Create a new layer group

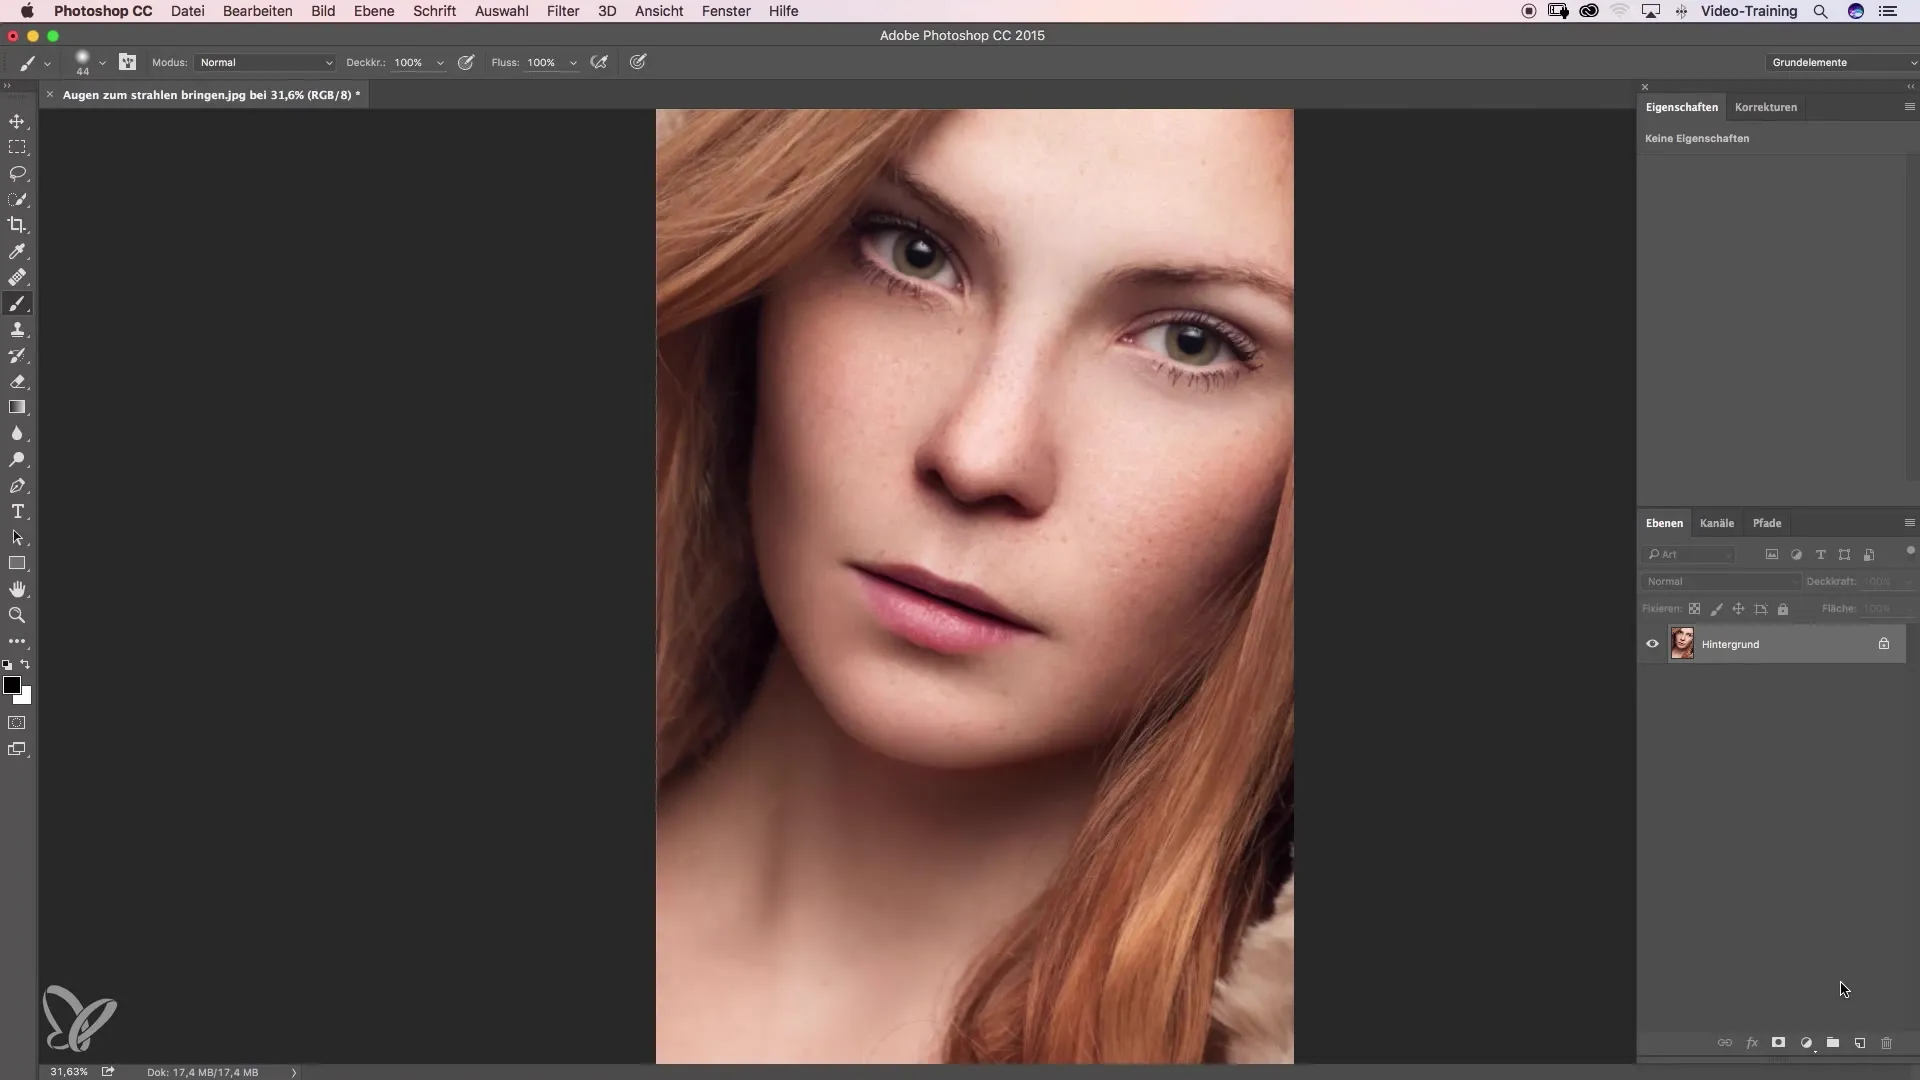coord(1833,1042)
